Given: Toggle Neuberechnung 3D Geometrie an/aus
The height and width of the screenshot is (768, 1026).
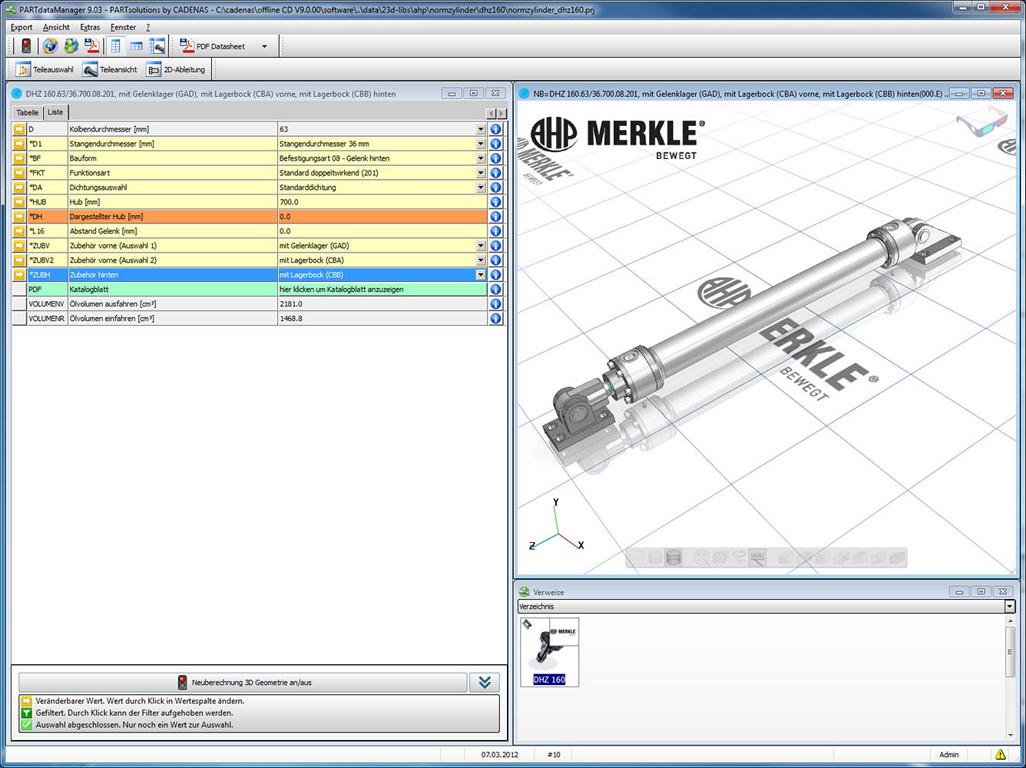Looking at the screenshot, I should click(x=243, y=682).
